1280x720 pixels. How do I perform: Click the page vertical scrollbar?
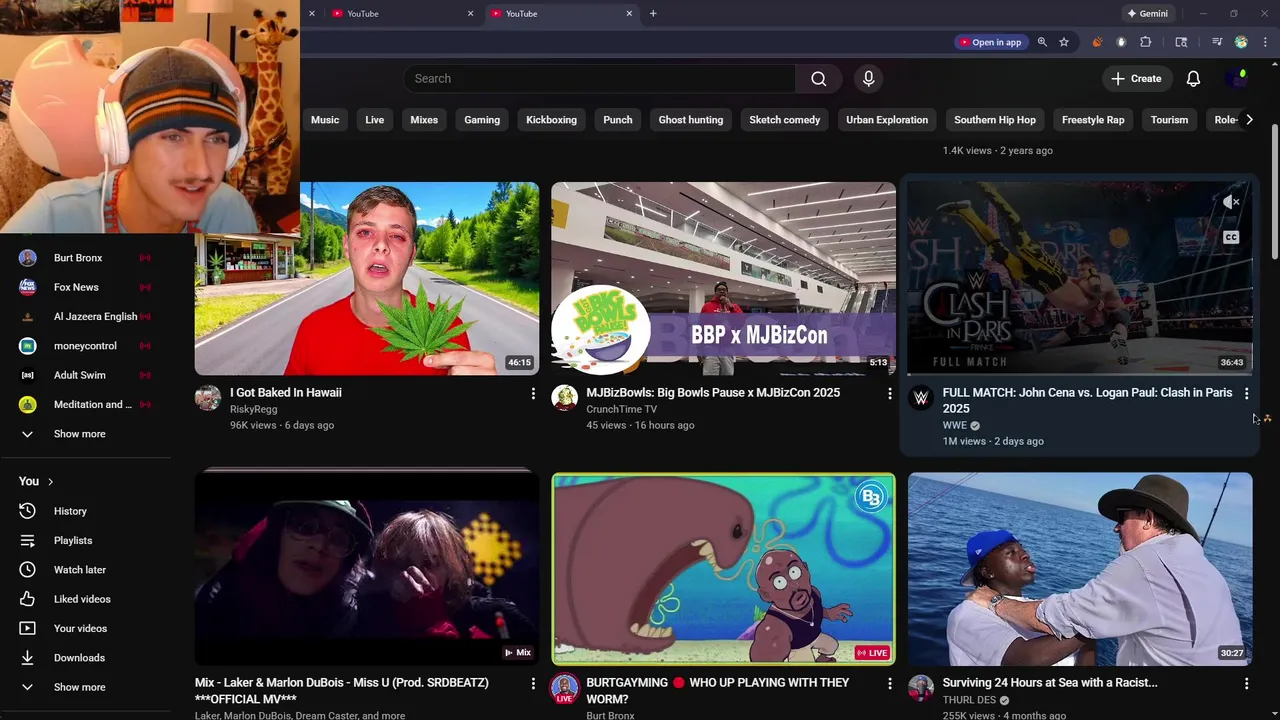pos(1274,190)
